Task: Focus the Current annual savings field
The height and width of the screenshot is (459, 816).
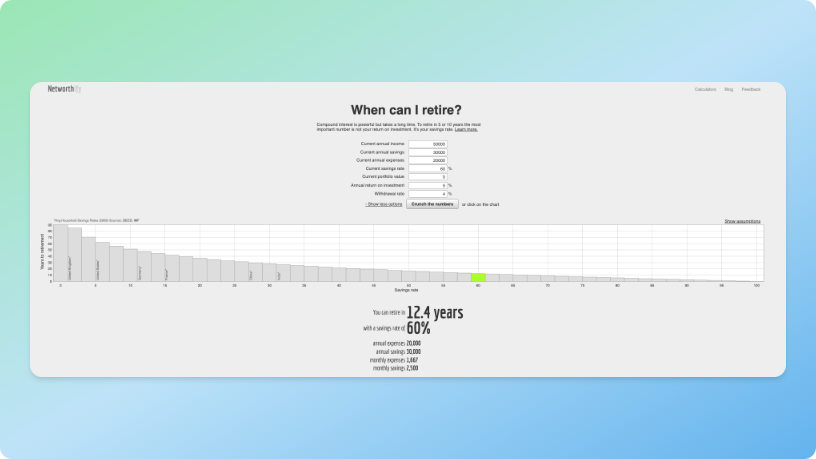Action: coord(428,152)
